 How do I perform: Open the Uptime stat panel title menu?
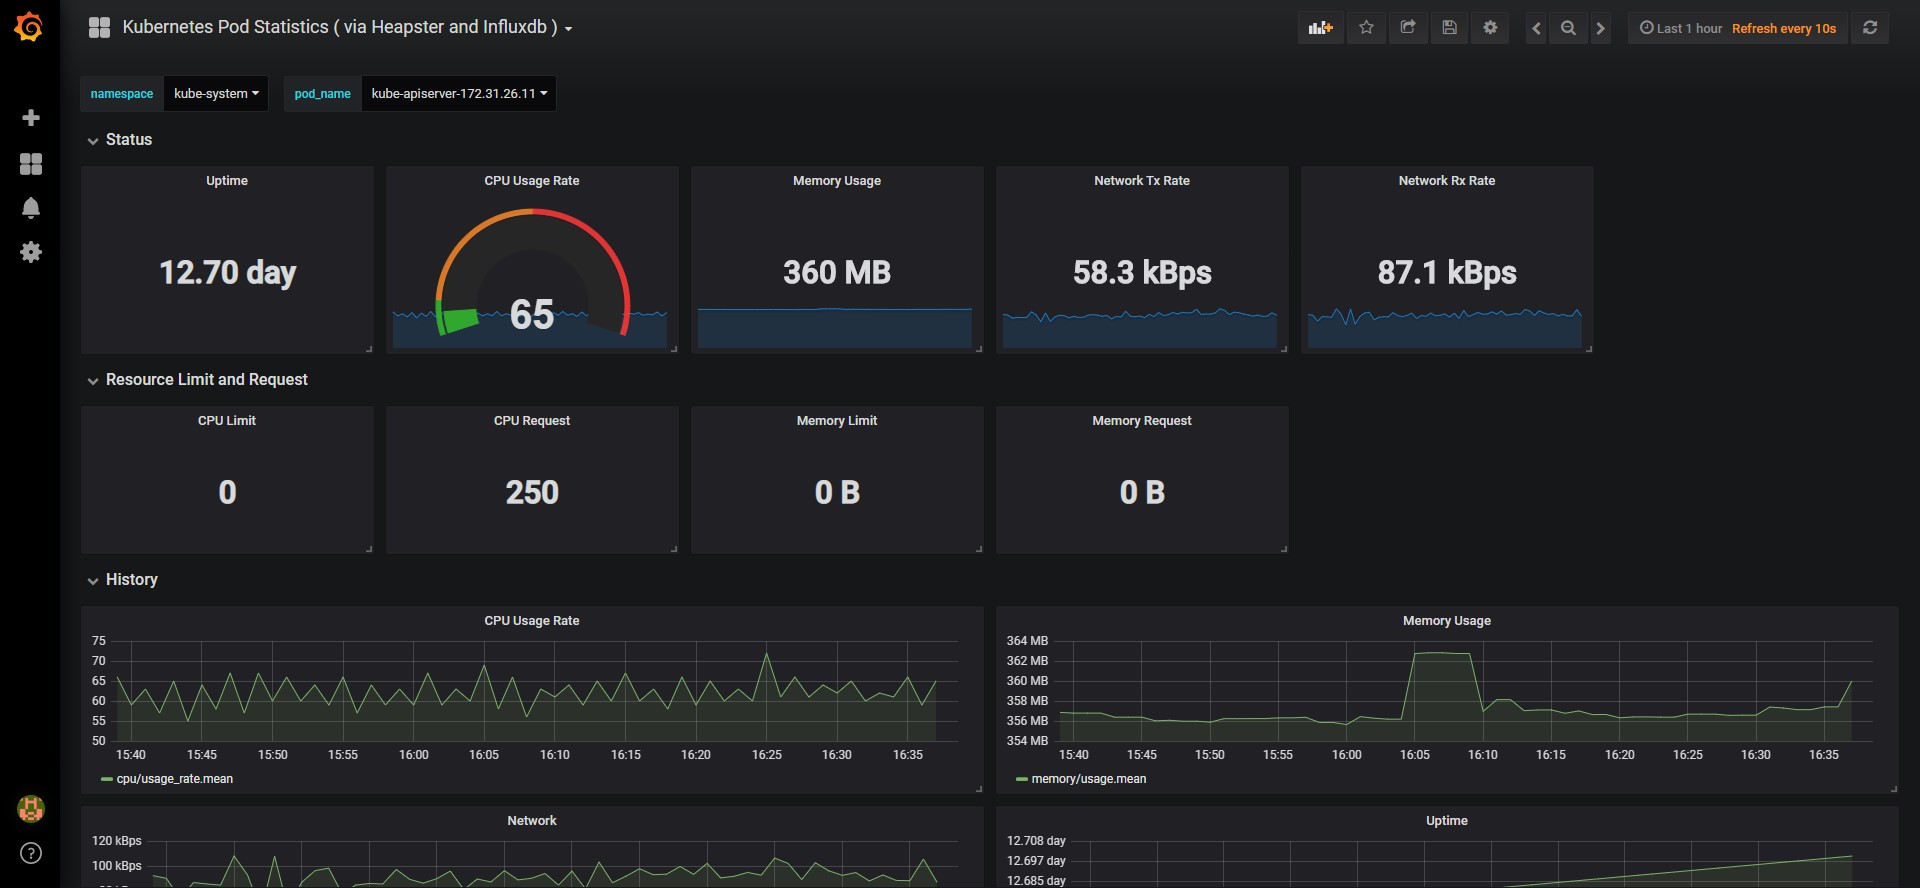click(227, 181)
